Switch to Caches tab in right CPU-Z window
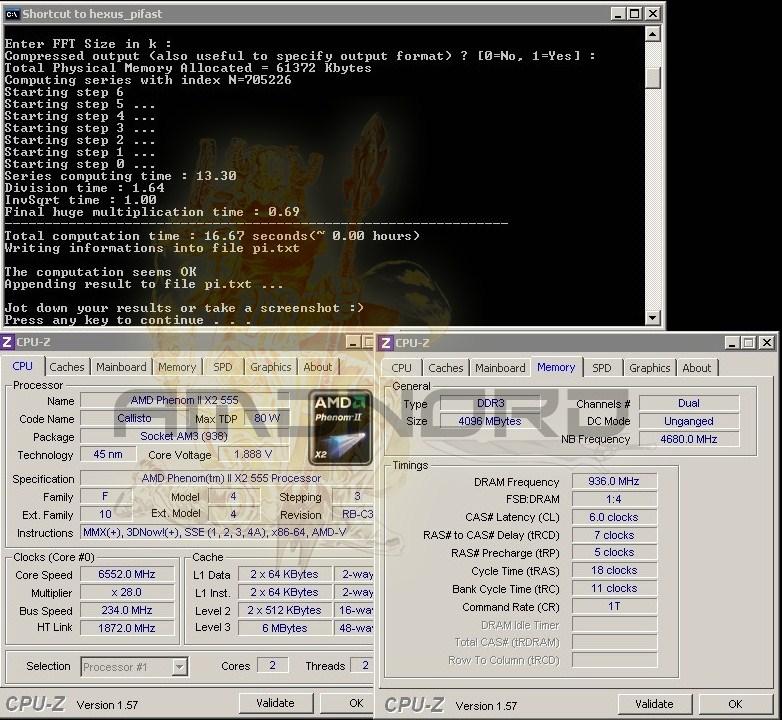Screen dimensions: 782x720 click(446, 368)
